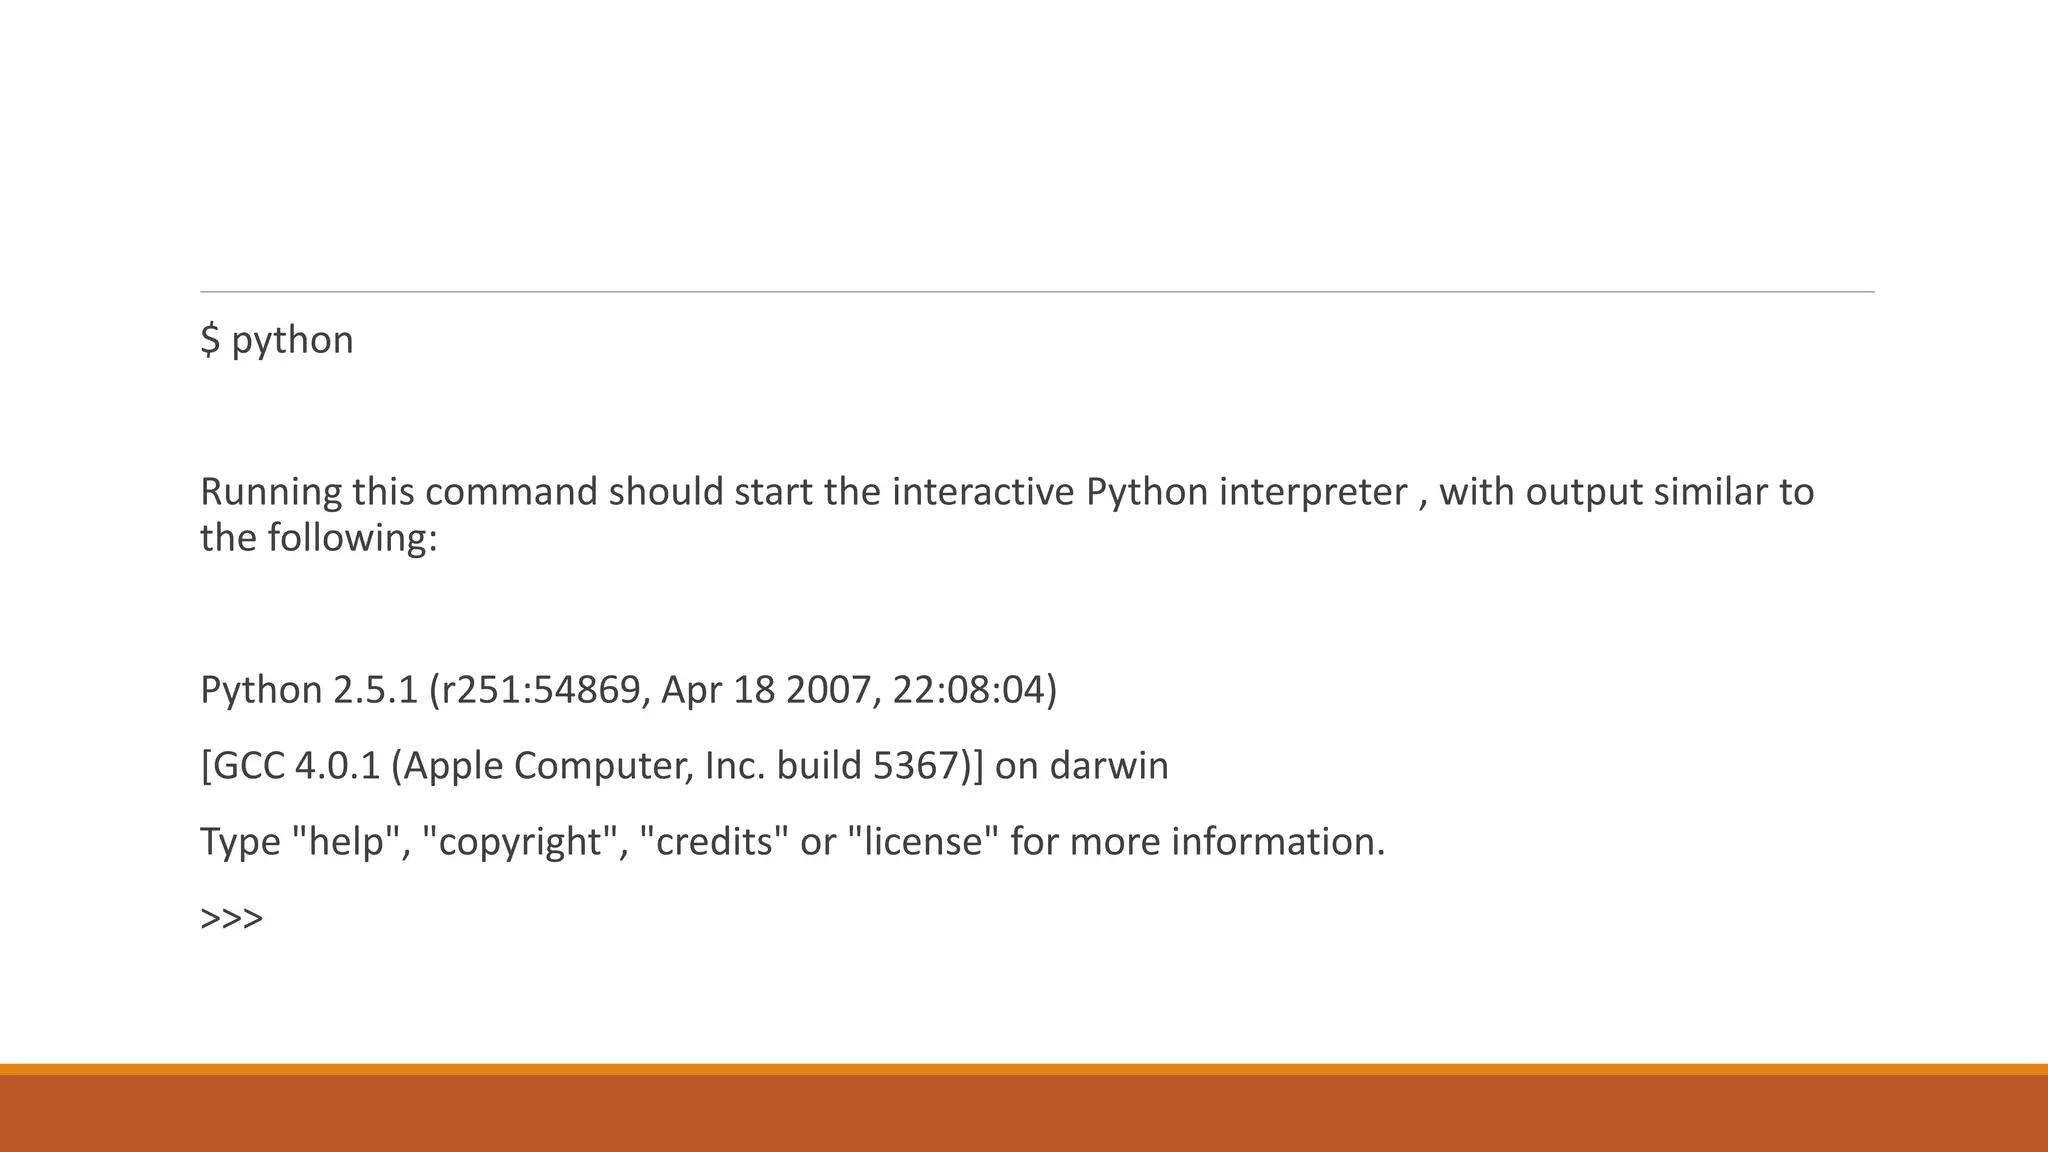Click the "$ python" command line
Viewport: 2048px width, 1152px height.
tap(277, 341)
